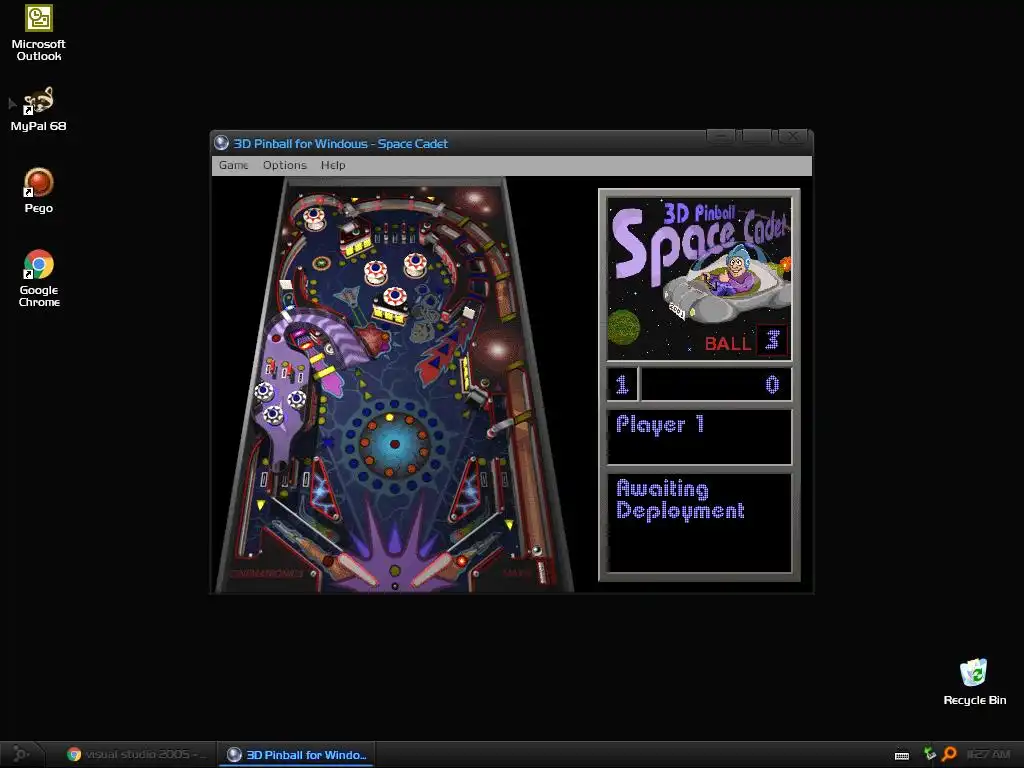Image resolution: width=1024 pixels, height=768 pixels.
Task: Click the Space Cadet logo artwork
Action: point(699,279)
